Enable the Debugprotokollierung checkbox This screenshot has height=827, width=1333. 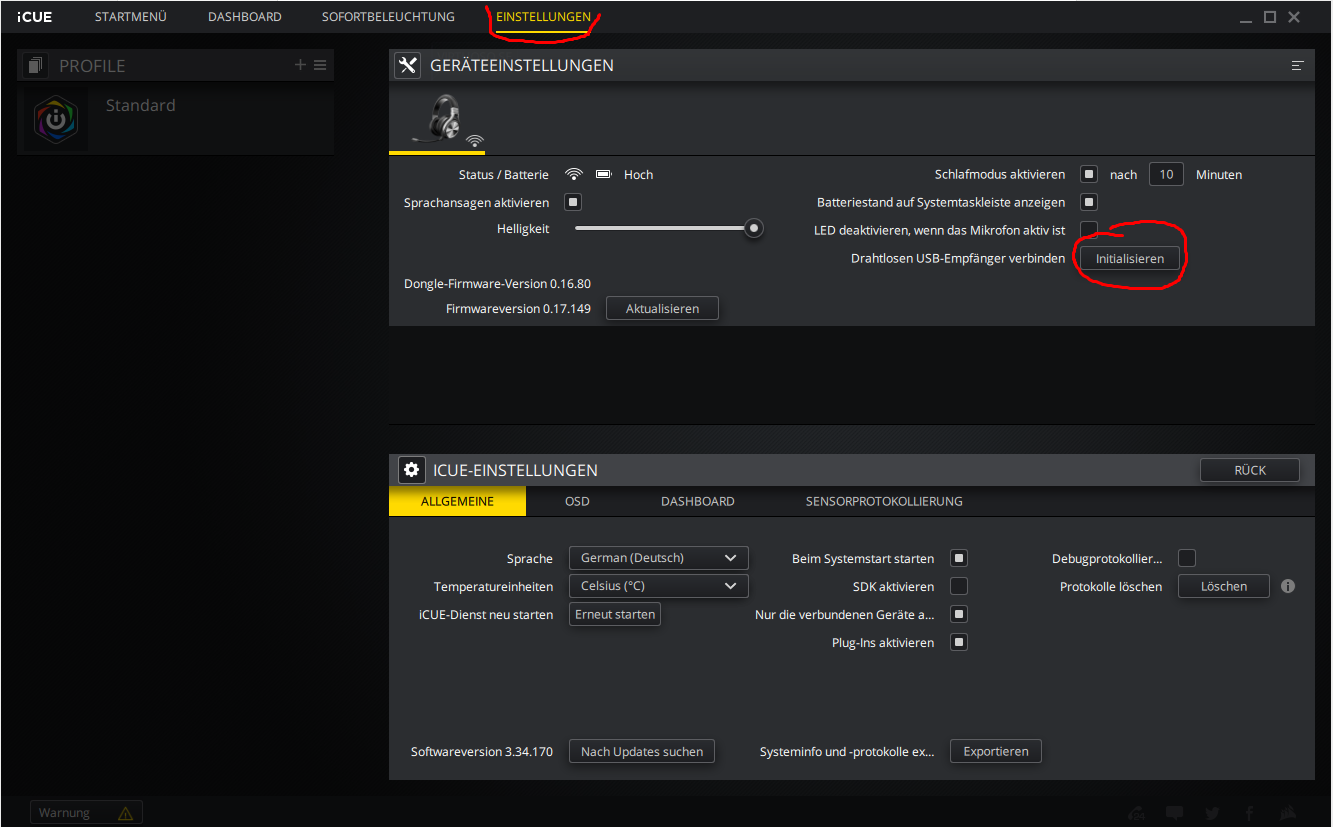(1187, 558)
